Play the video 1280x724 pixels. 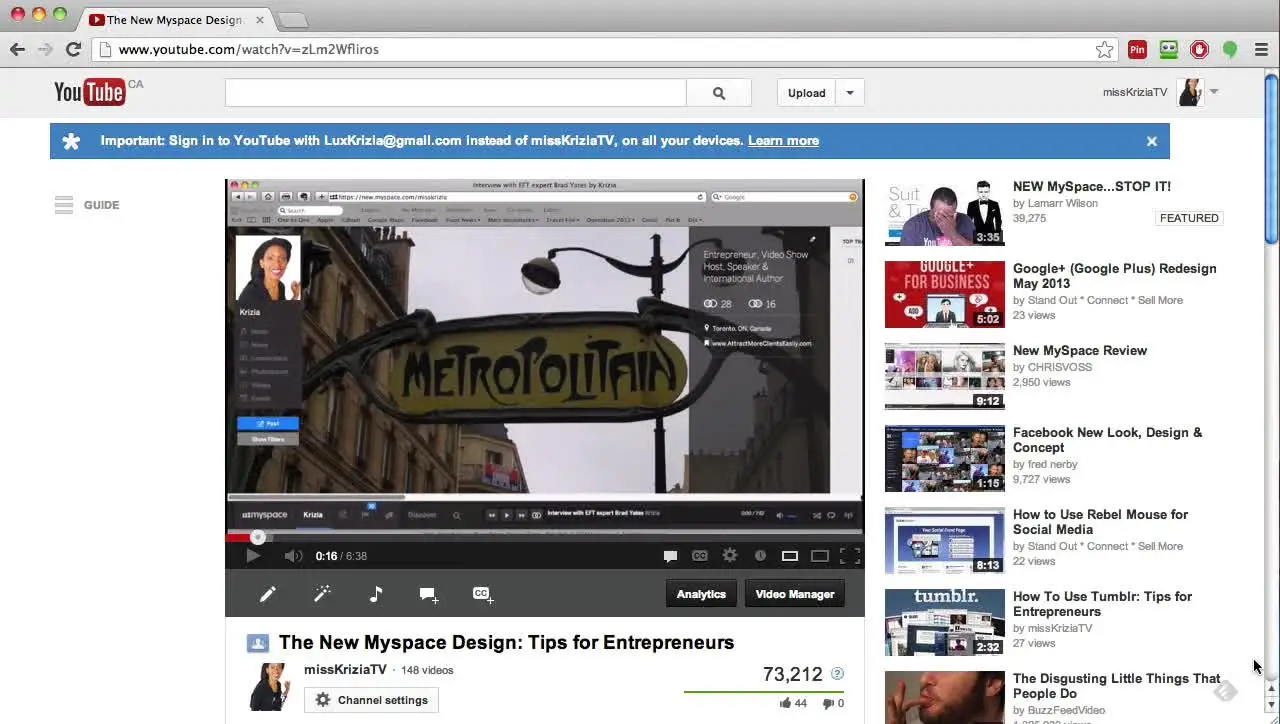(253, 556)
